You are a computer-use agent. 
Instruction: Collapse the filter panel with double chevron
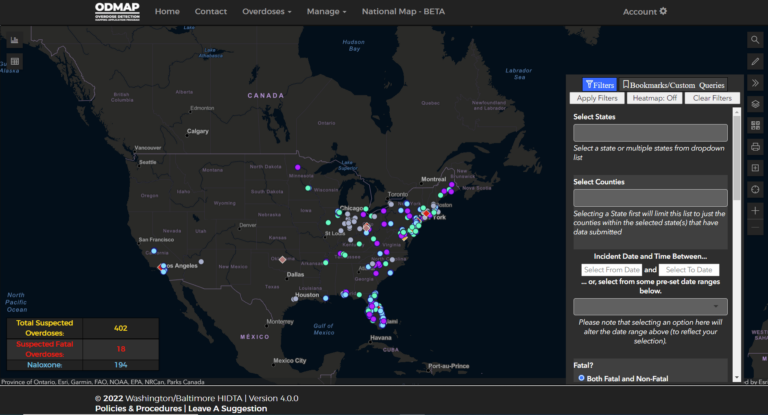click(755, 83)
